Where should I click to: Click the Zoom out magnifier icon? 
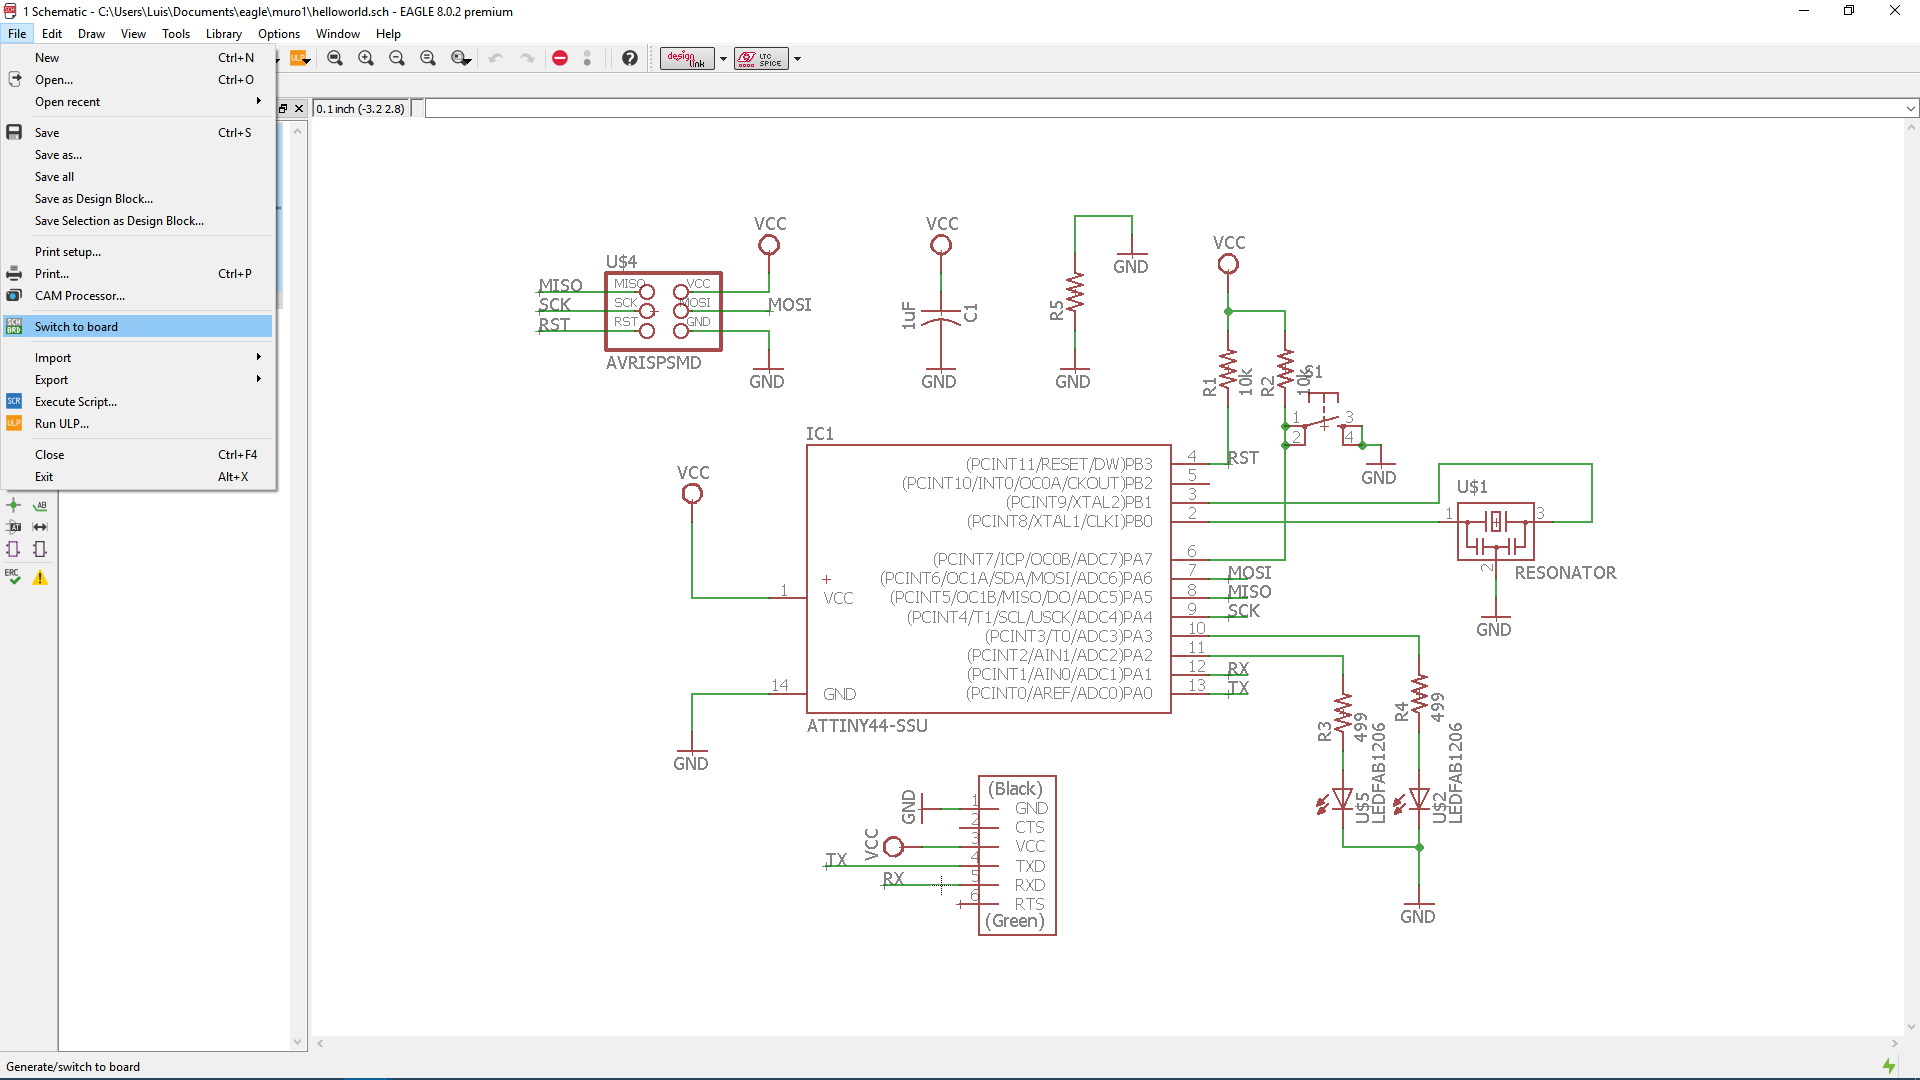coord(397,58)
